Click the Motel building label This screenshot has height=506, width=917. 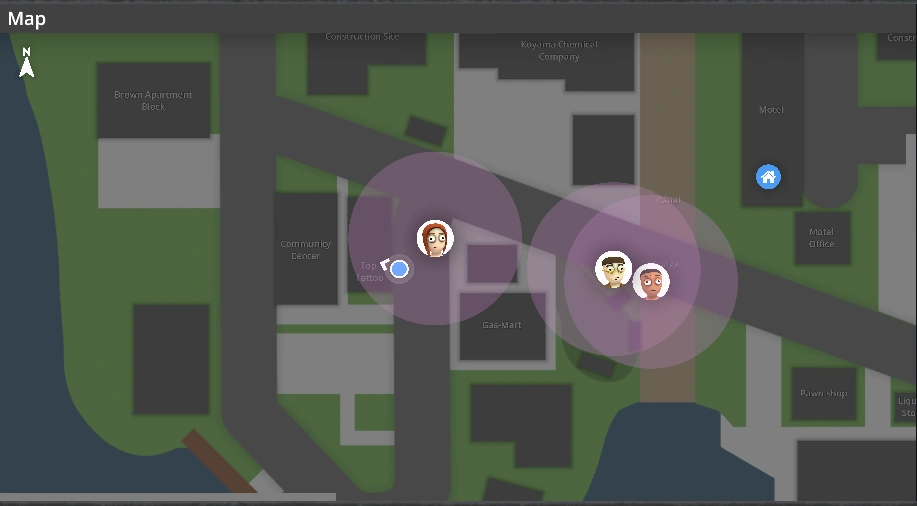click(771, 109)
